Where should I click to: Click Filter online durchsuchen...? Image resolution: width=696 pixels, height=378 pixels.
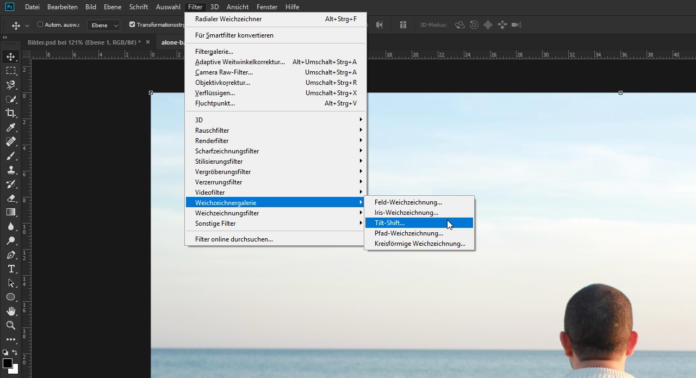[234, 239]
